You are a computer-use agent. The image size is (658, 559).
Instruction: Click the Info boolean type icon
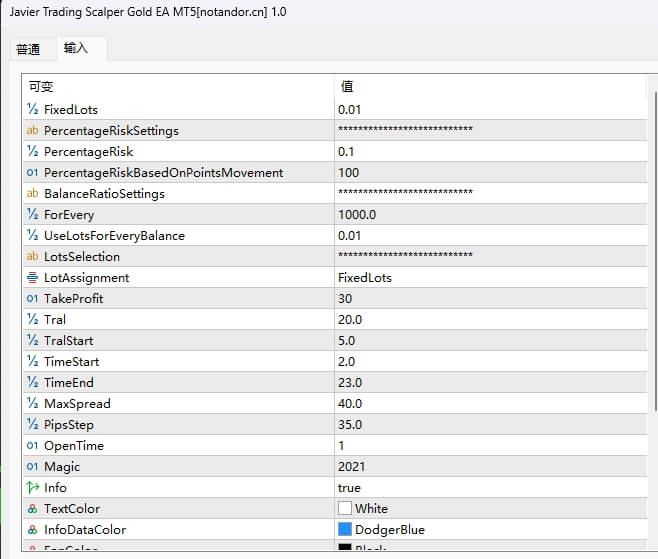point(33,487)
